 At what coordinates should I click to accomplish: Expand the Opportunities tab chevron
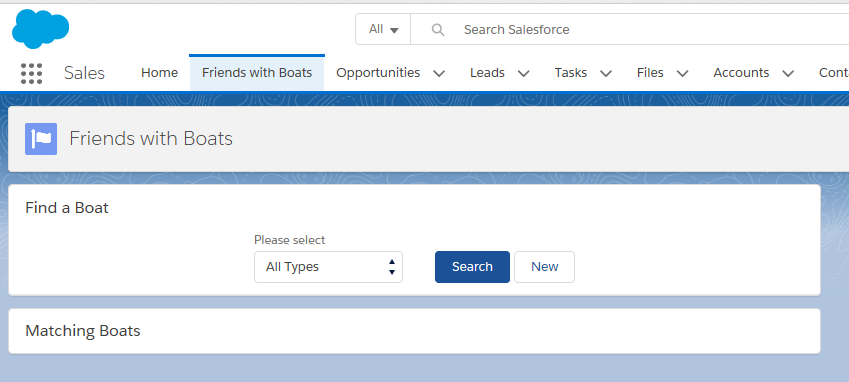tap(439, 74)
